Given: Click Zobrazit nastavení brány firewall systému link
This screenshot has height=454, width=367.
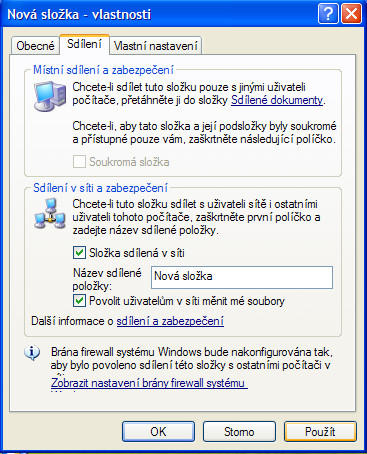Looking at the screenshot, I should point(149,383).
